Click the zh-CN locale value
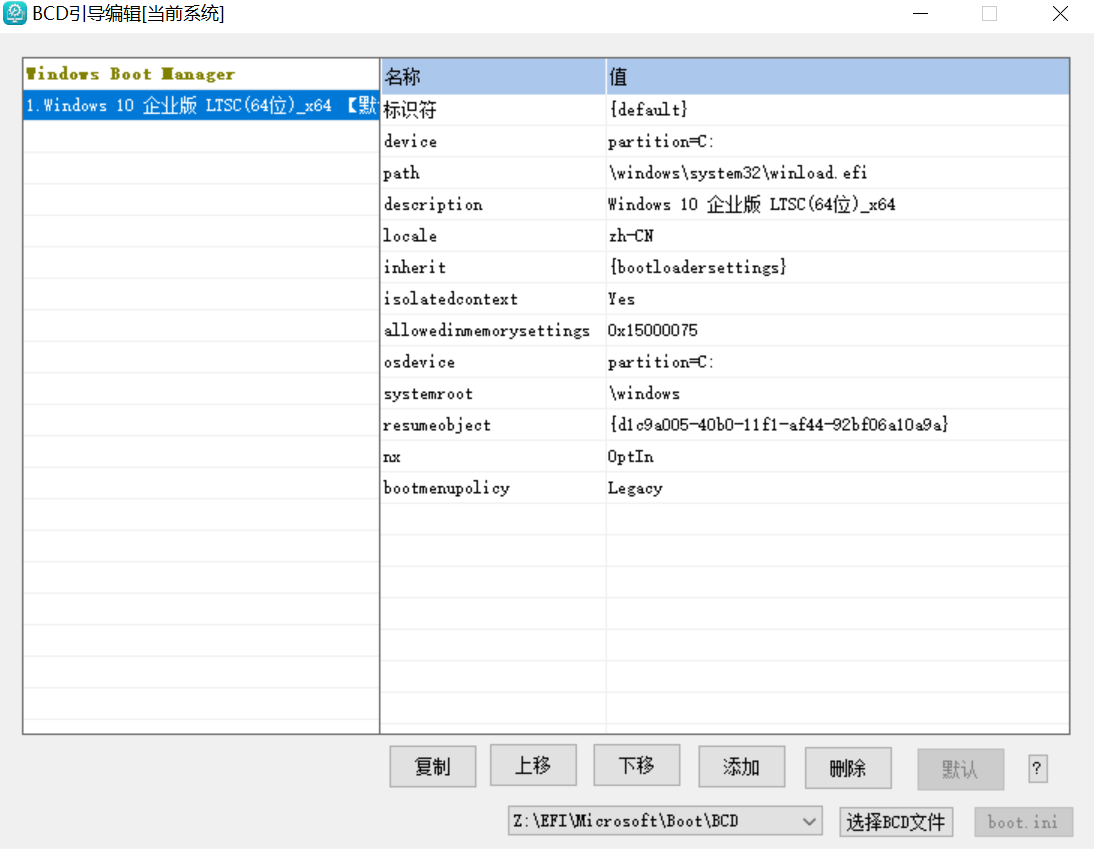 tap(631, 236)
